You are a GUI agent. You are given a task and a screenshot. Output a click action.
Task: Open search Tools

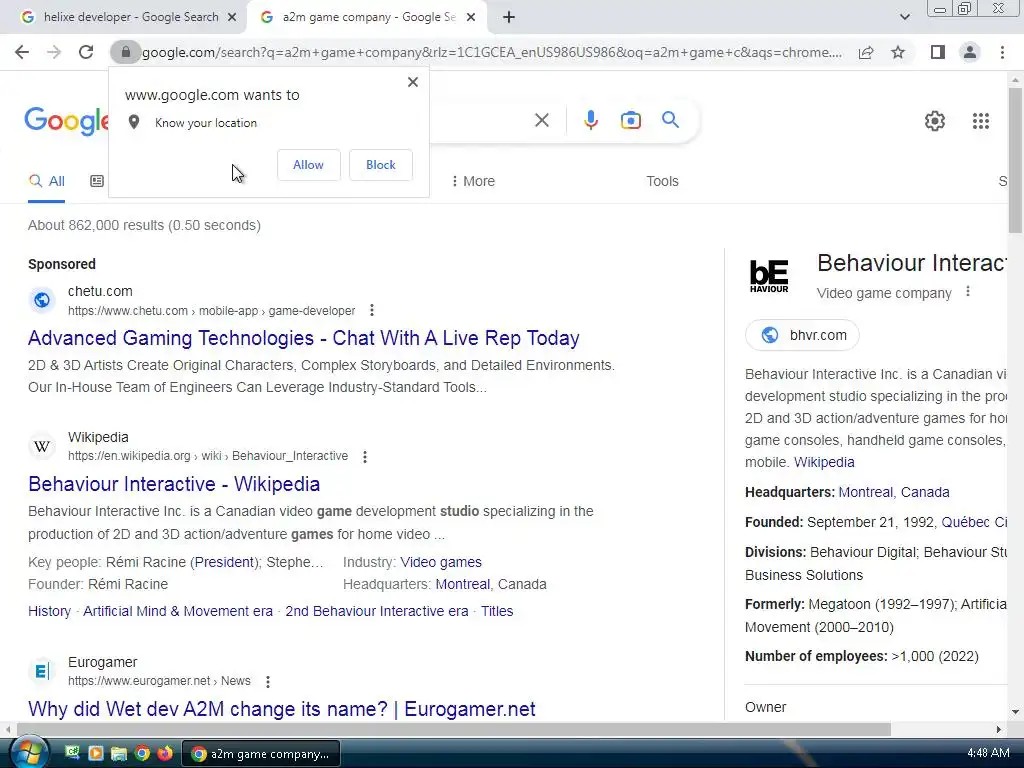[x=662, y=181]
